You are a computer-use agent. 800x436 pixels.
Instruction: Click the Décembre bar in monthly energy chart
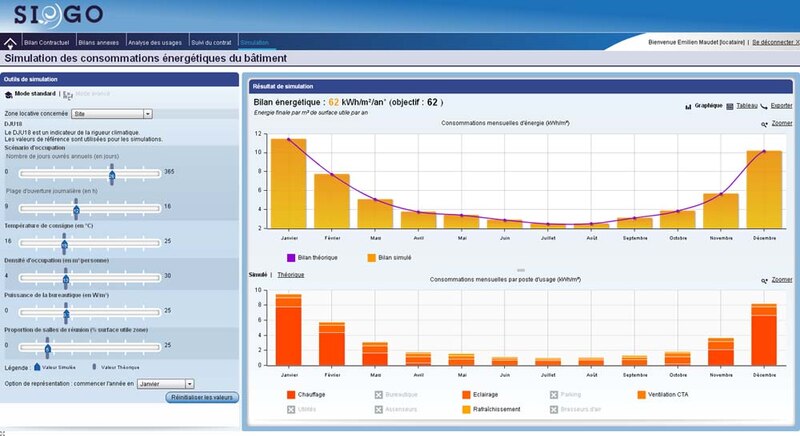point(764,189)
